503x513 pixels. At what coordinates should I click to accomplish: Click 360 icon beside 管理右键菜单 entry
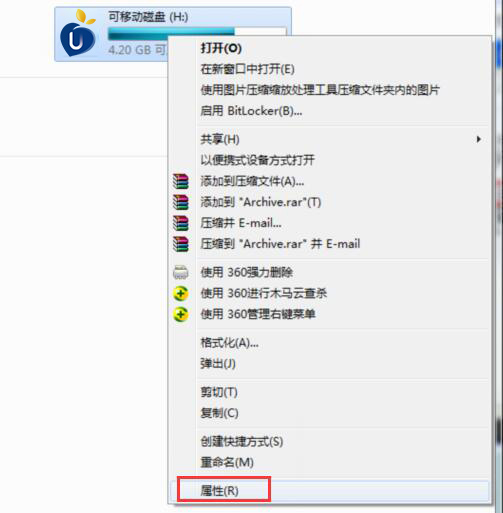click(181, 314)
